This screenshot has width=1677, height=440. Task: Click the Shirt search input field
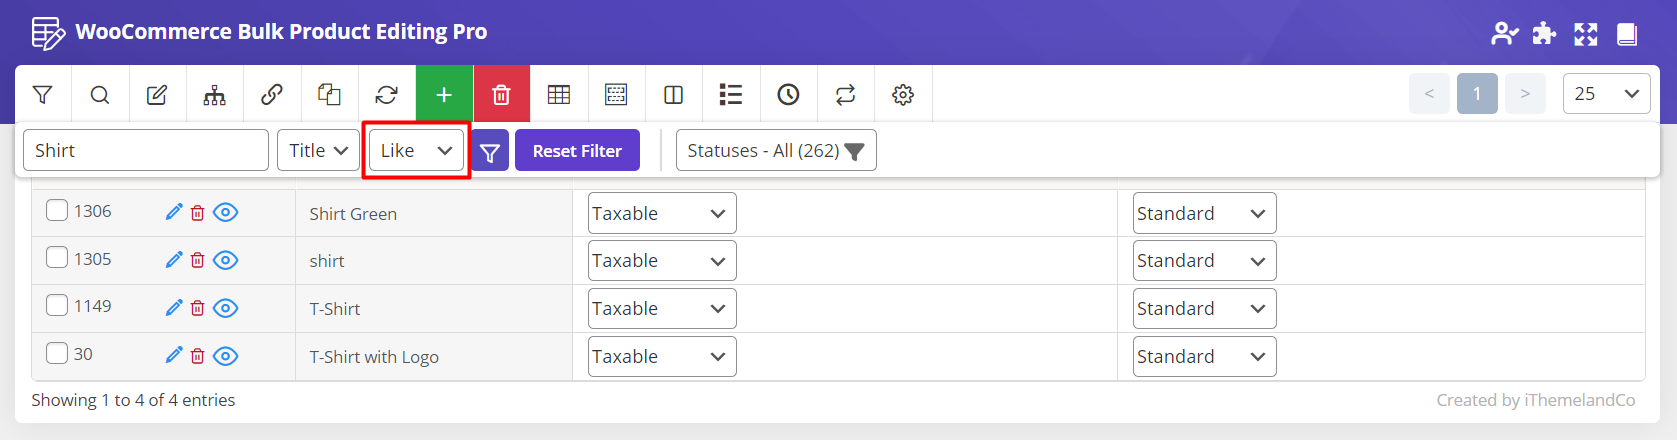[x=146, y=150]
